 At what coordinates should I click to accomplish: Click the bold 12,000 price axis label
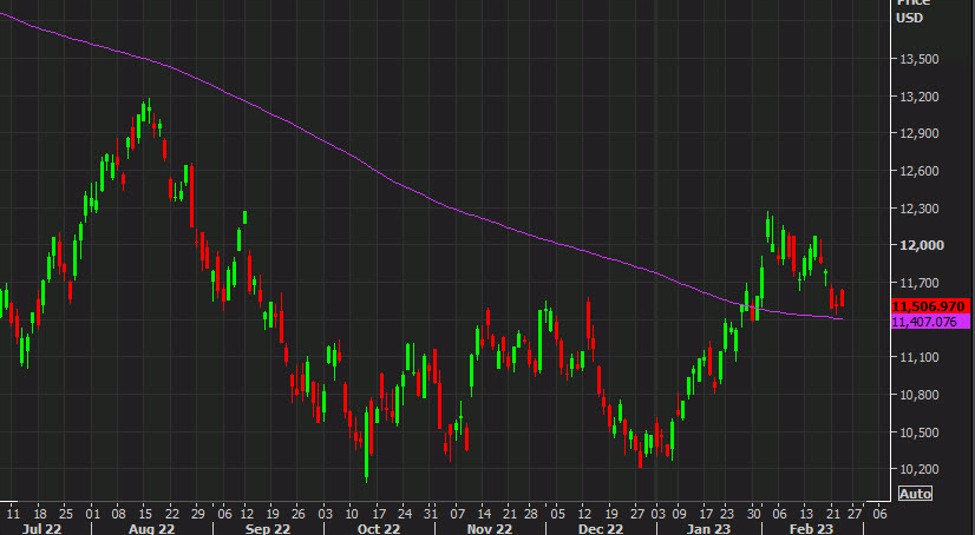922,245
